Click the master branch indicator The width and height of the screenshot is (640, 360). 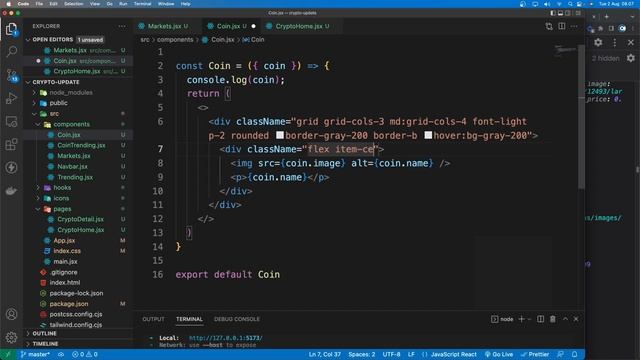pyautogui.click(x=35, y=354)
